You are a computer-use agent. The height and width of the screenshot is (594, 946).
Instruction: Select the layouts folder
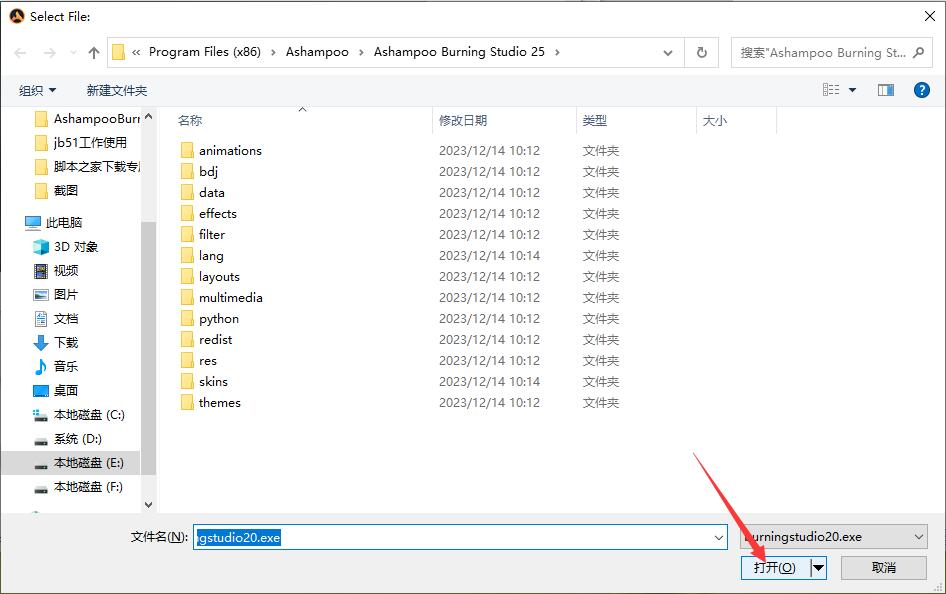pos(210,277)
